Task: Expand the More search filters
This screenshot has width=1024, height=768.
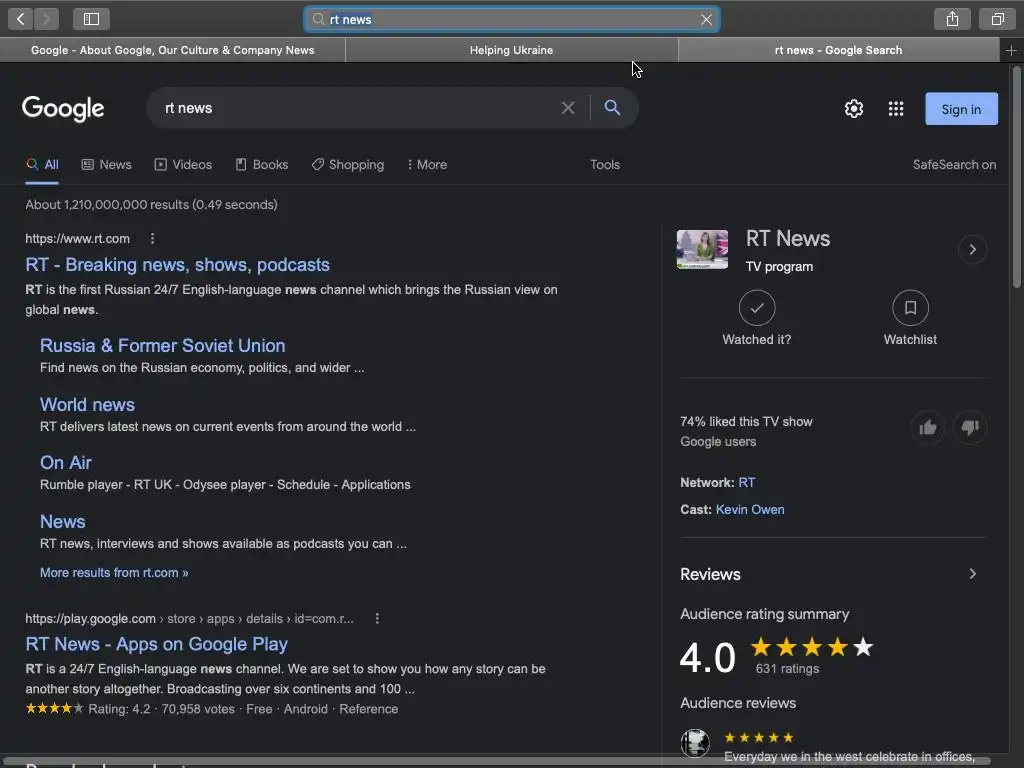Action: [x=427, y=165]
